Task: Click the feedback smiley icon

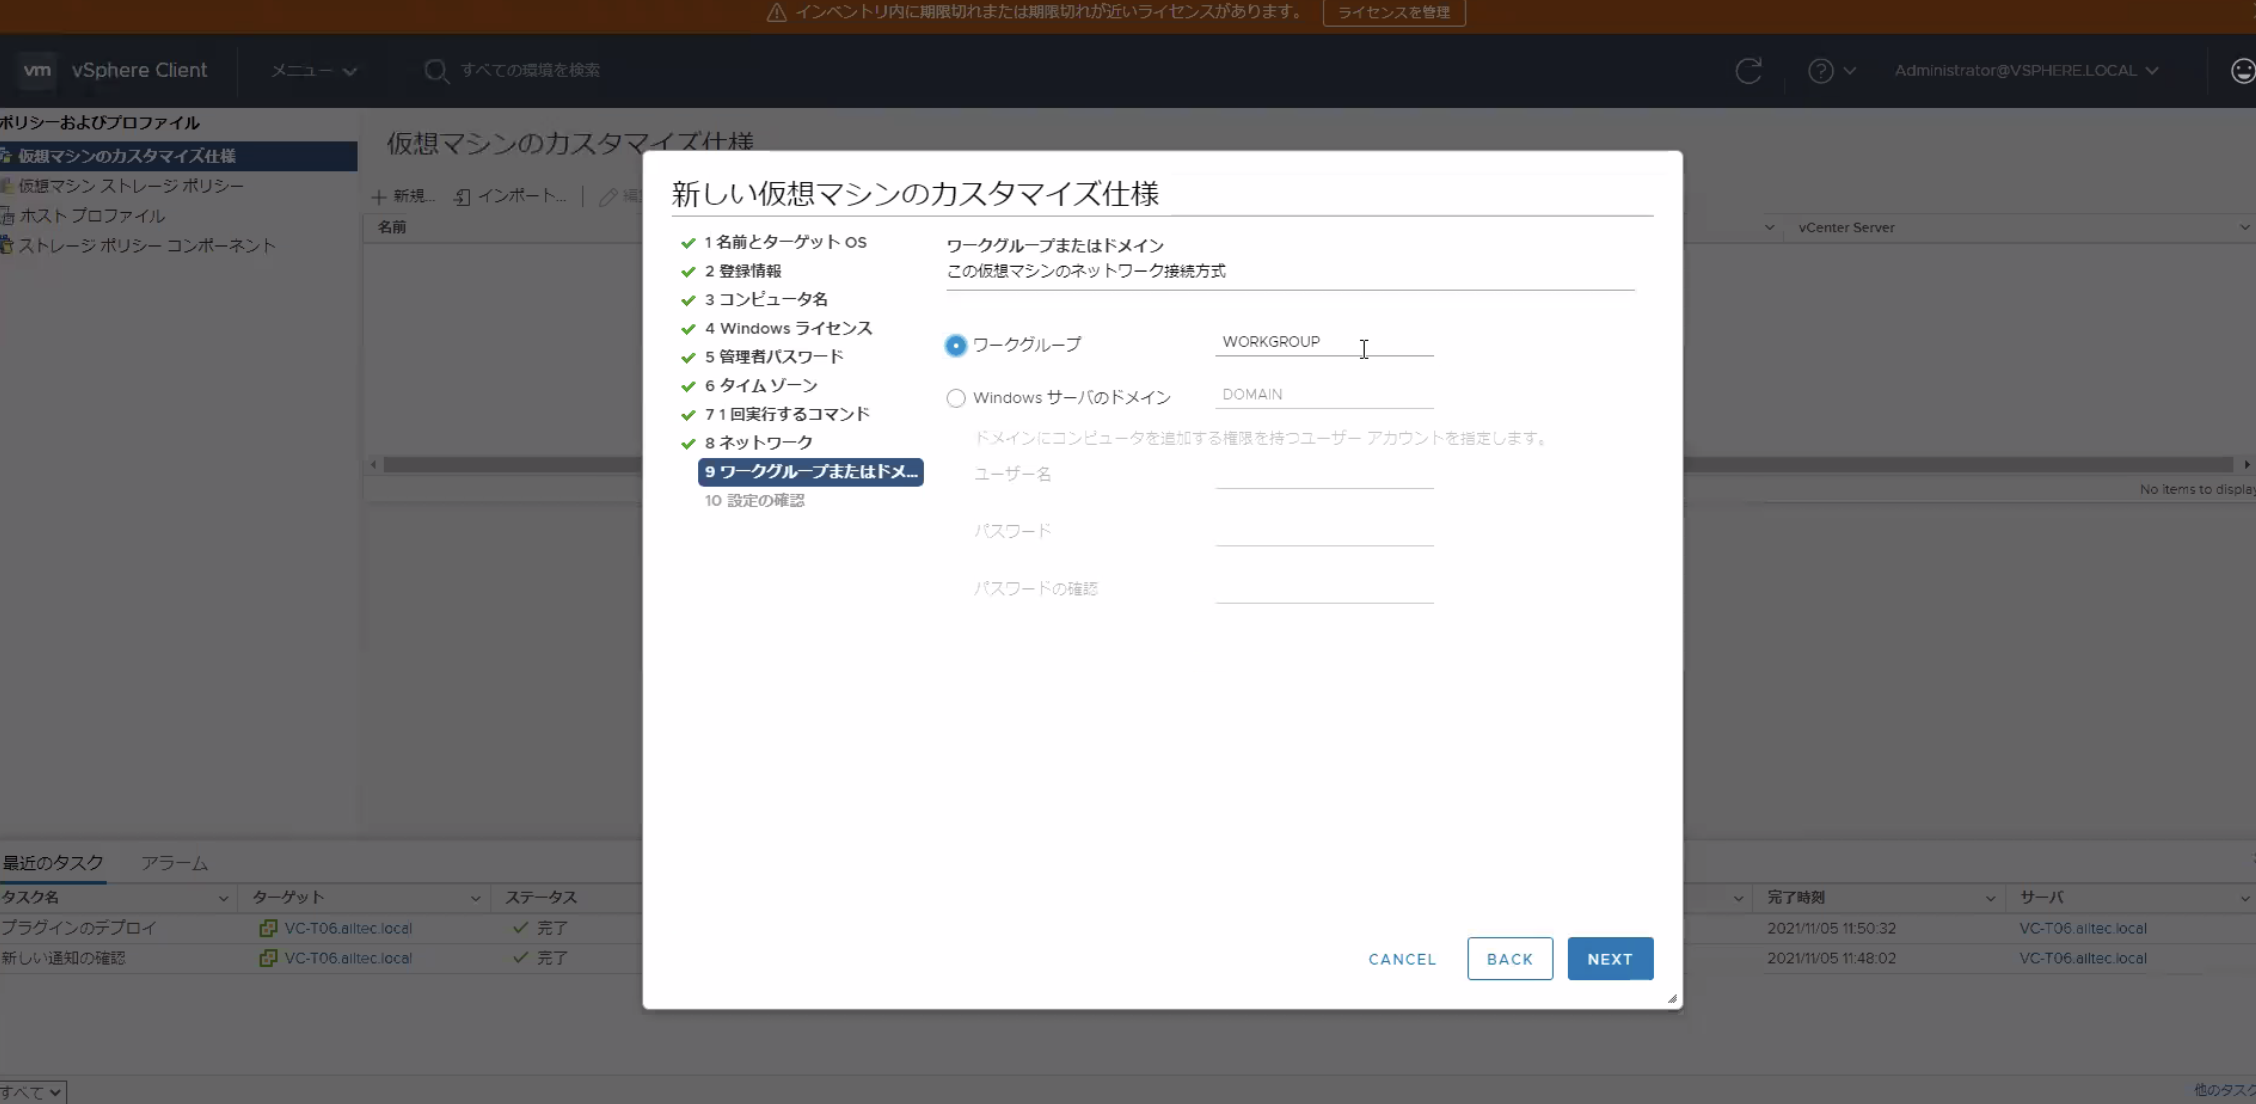Action: click(x=2242, y=70)
